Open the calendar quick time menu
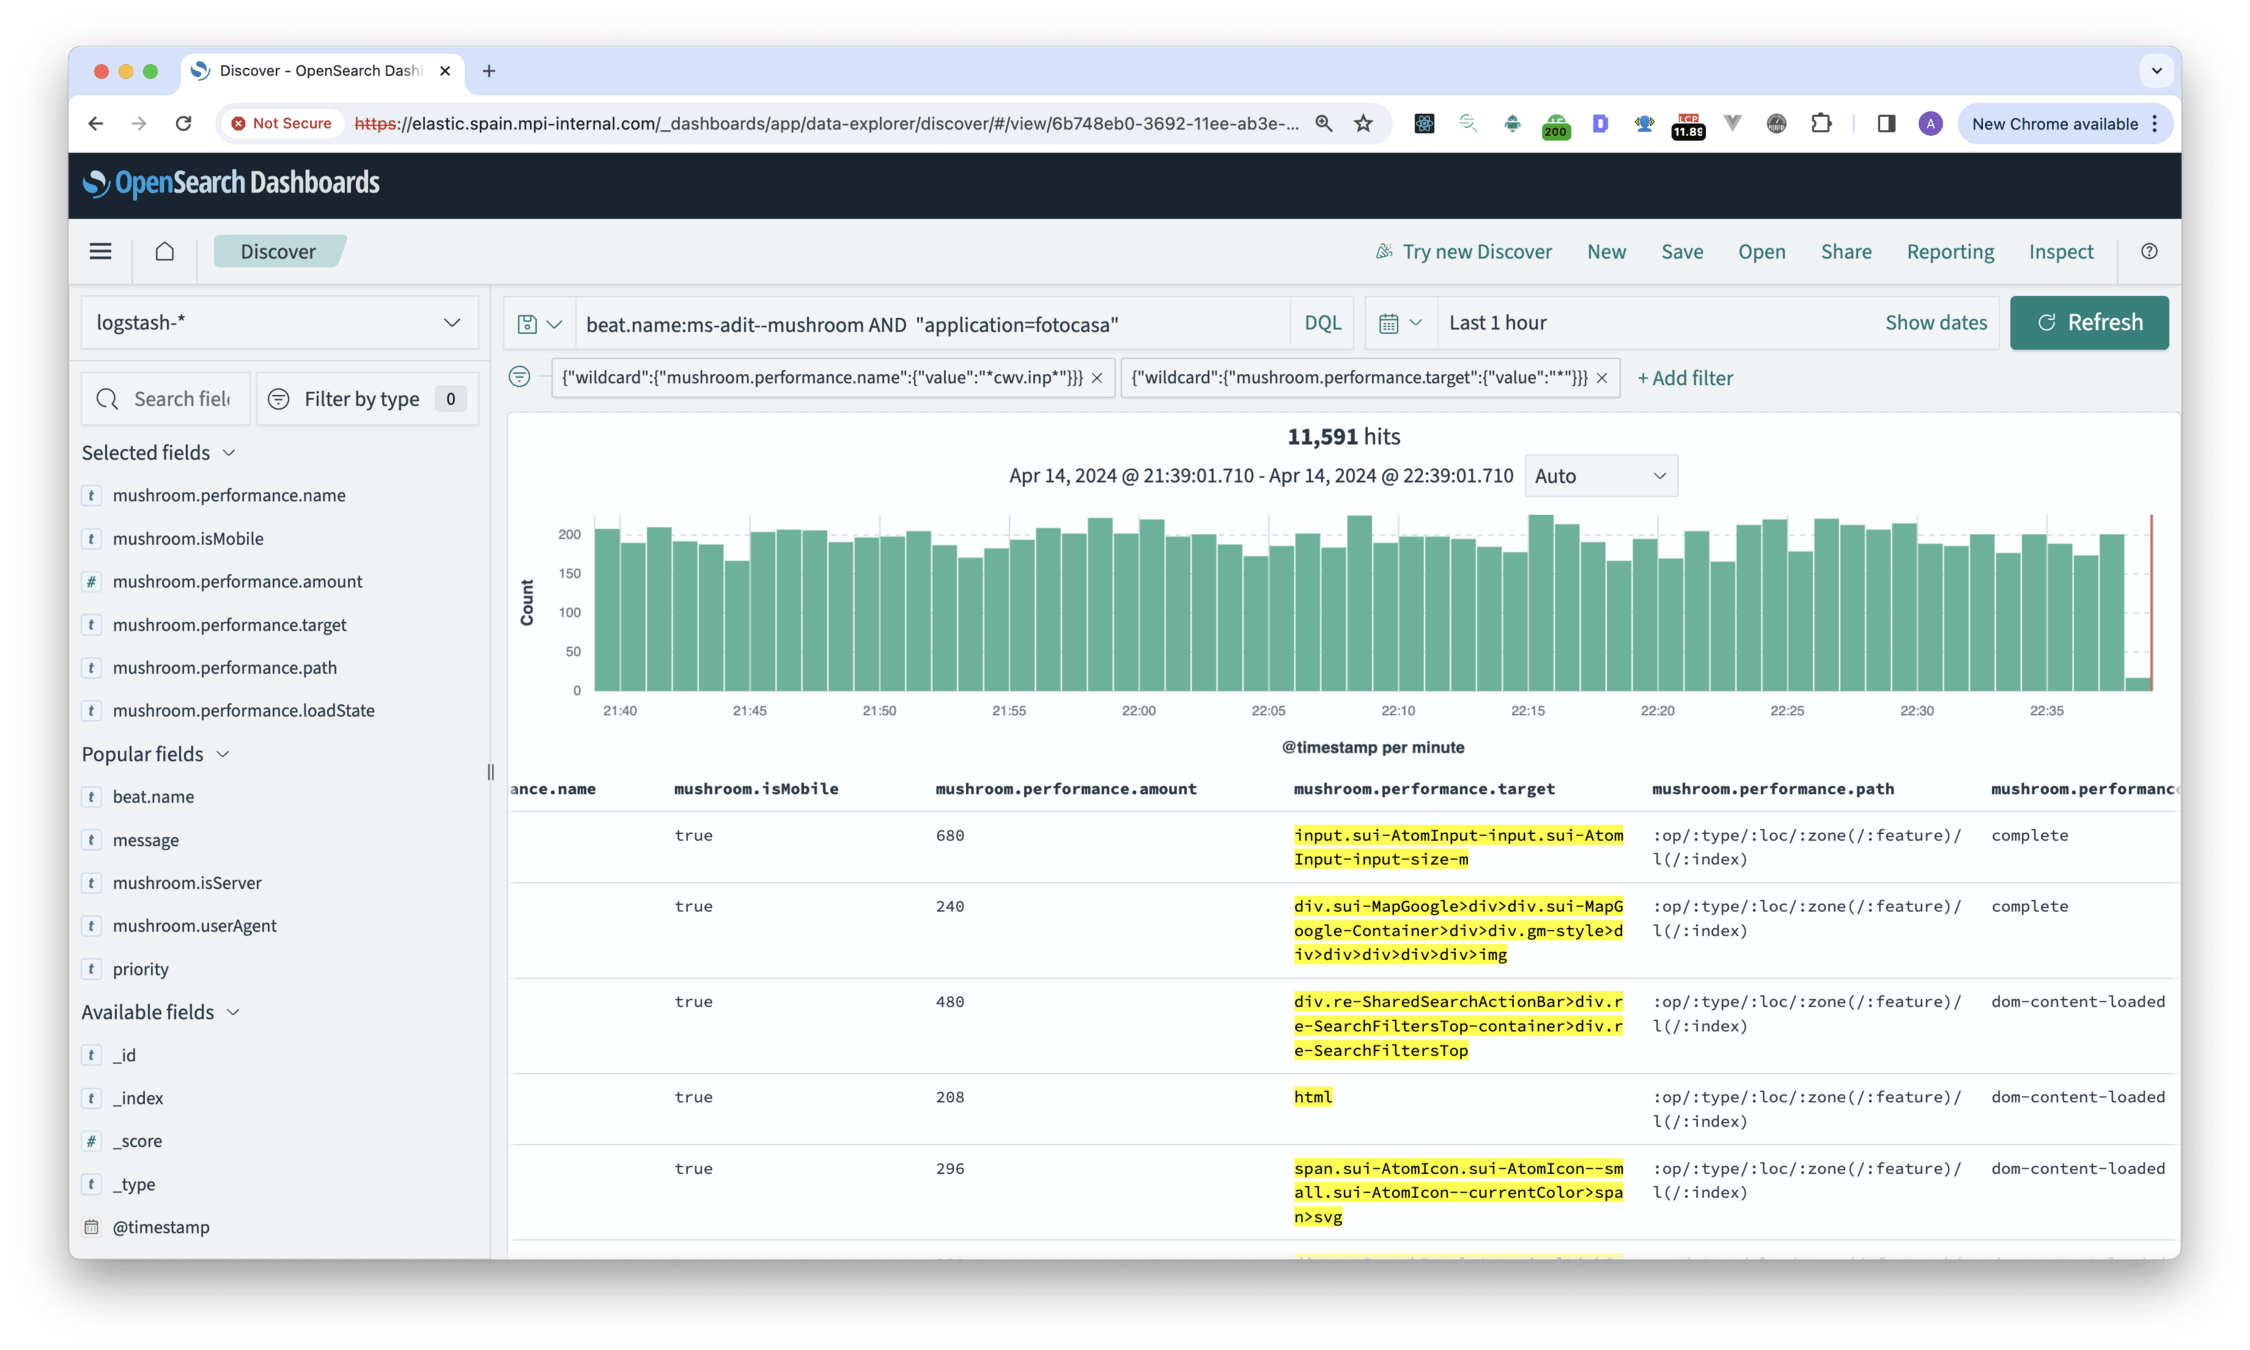 point(1399,323)
